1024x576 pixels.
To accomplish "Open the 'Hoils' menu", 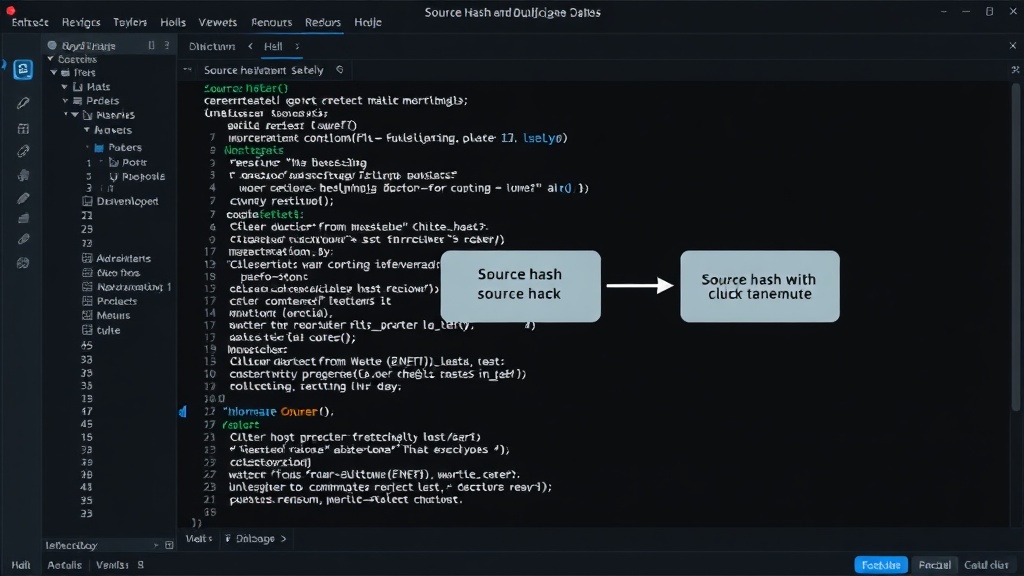I will [x=173, y=22].
